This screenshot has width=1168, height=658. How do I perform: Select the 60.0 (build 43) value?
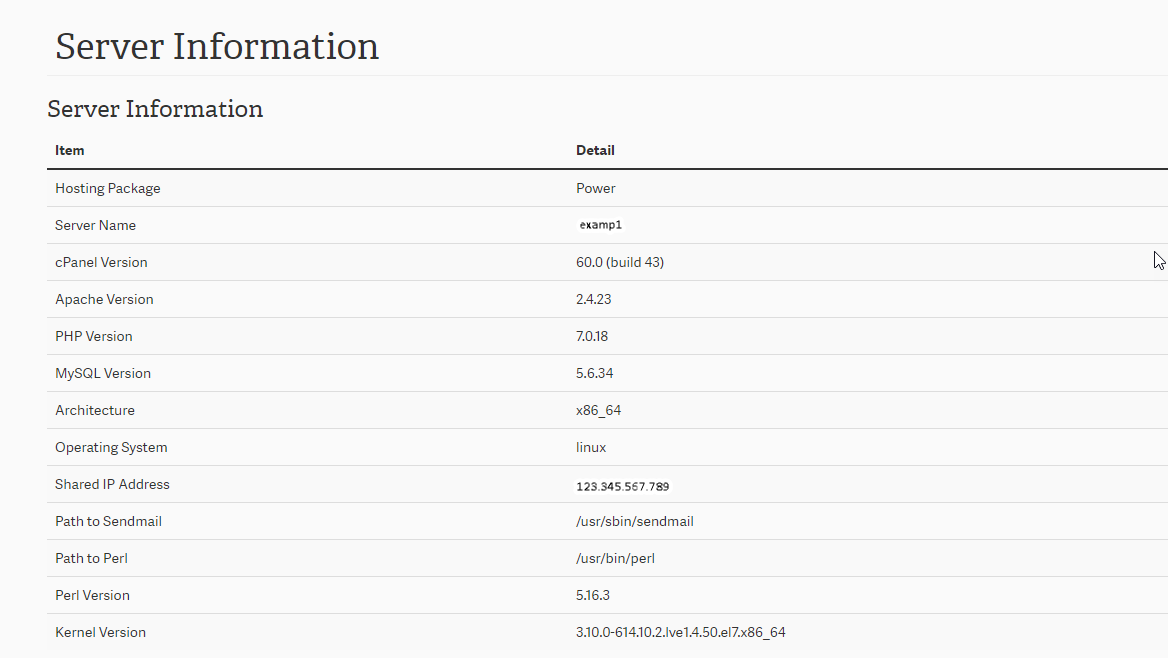click(620, 263)
